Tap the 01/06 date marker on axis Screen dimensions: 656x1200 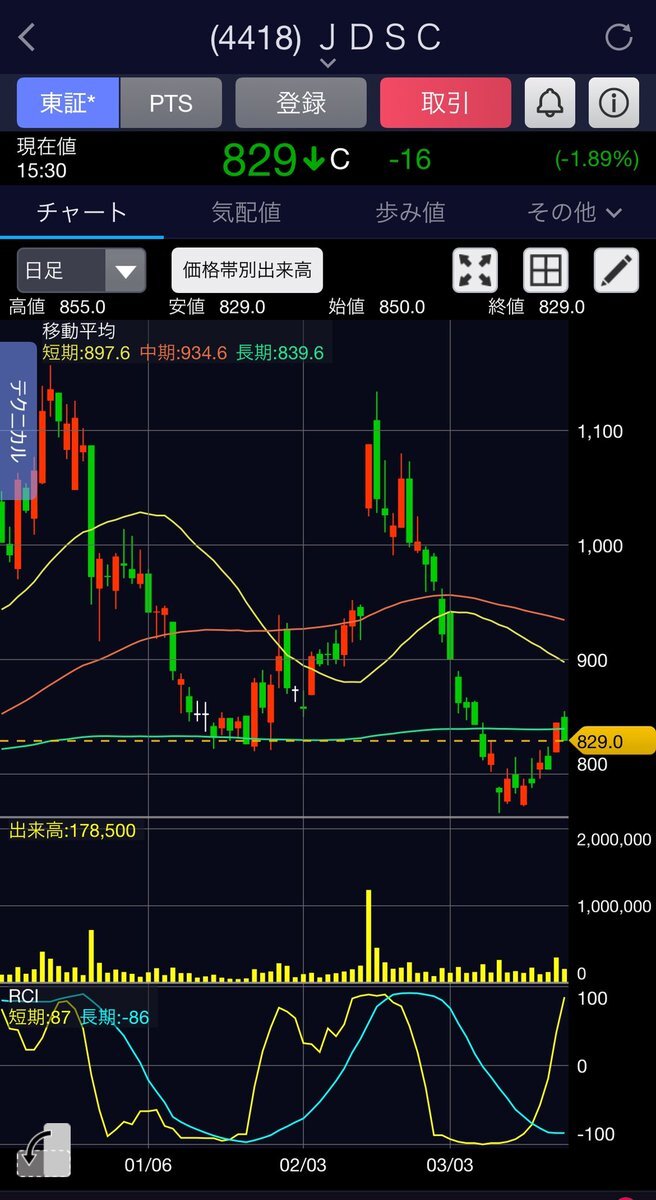point(148,1166)
